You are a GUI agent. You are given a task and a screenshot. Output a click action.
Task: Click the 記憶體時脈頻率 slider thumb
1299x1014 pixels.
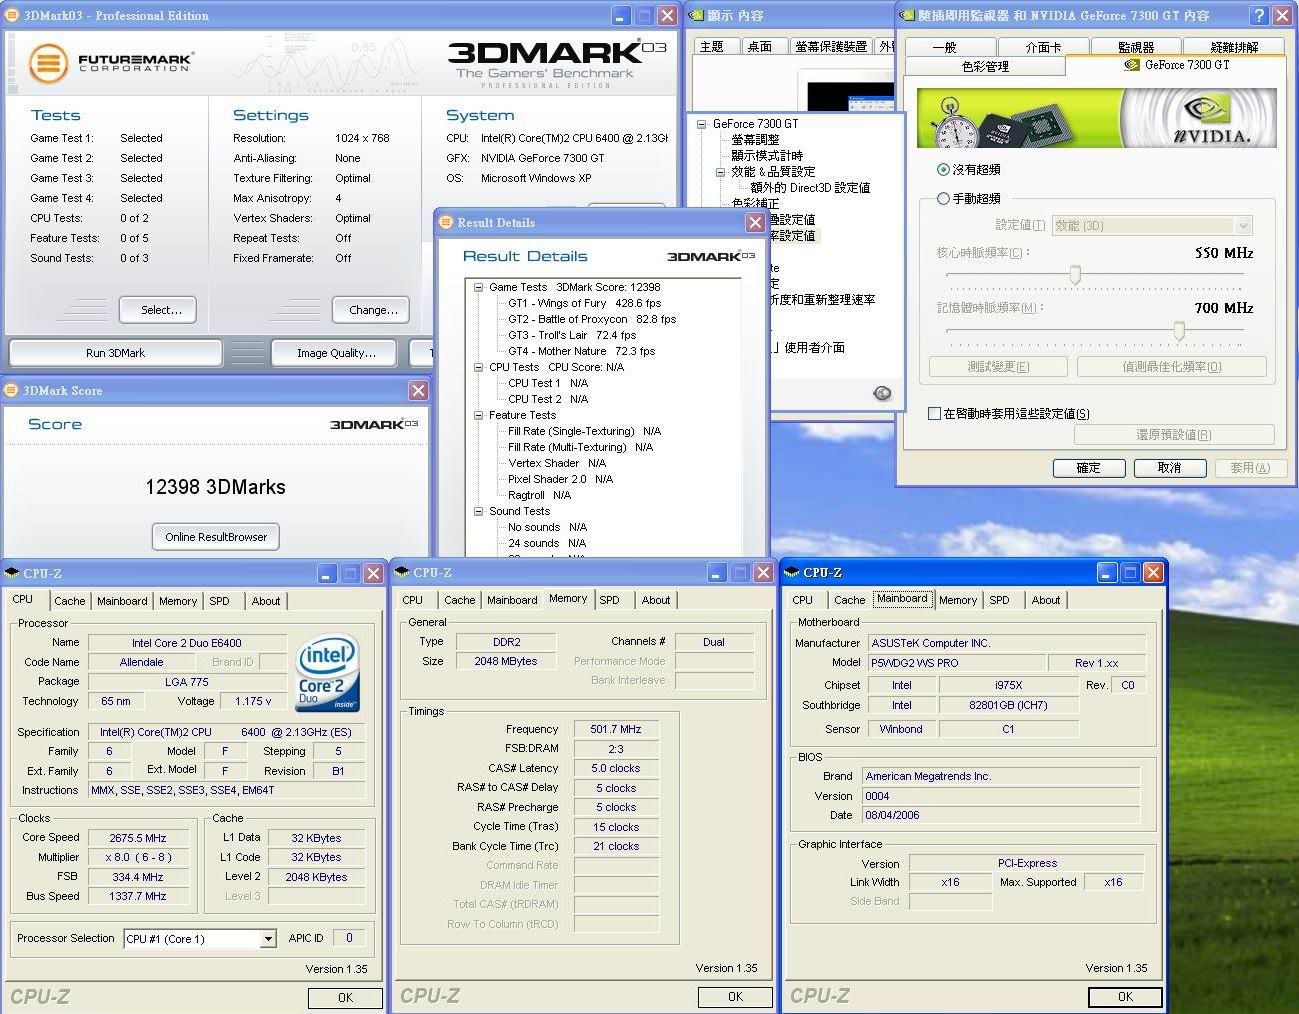[1179, 330]
